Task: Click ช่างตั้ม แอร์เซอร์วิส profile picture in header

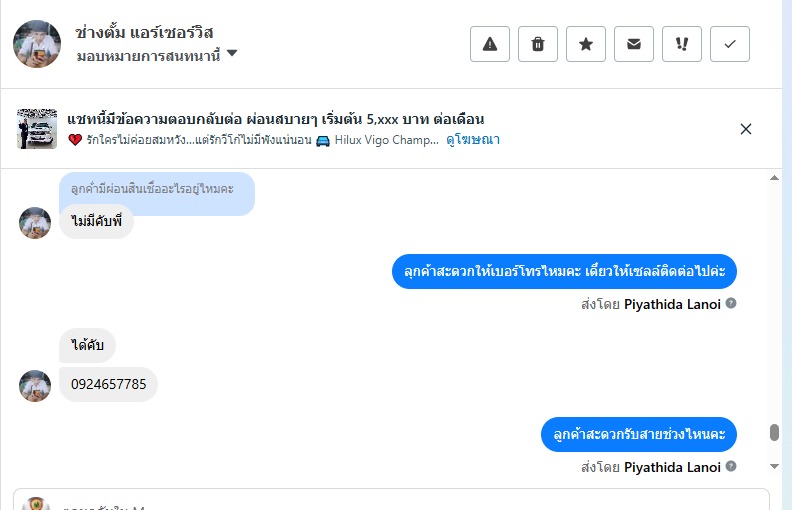Action: point(35,42)
